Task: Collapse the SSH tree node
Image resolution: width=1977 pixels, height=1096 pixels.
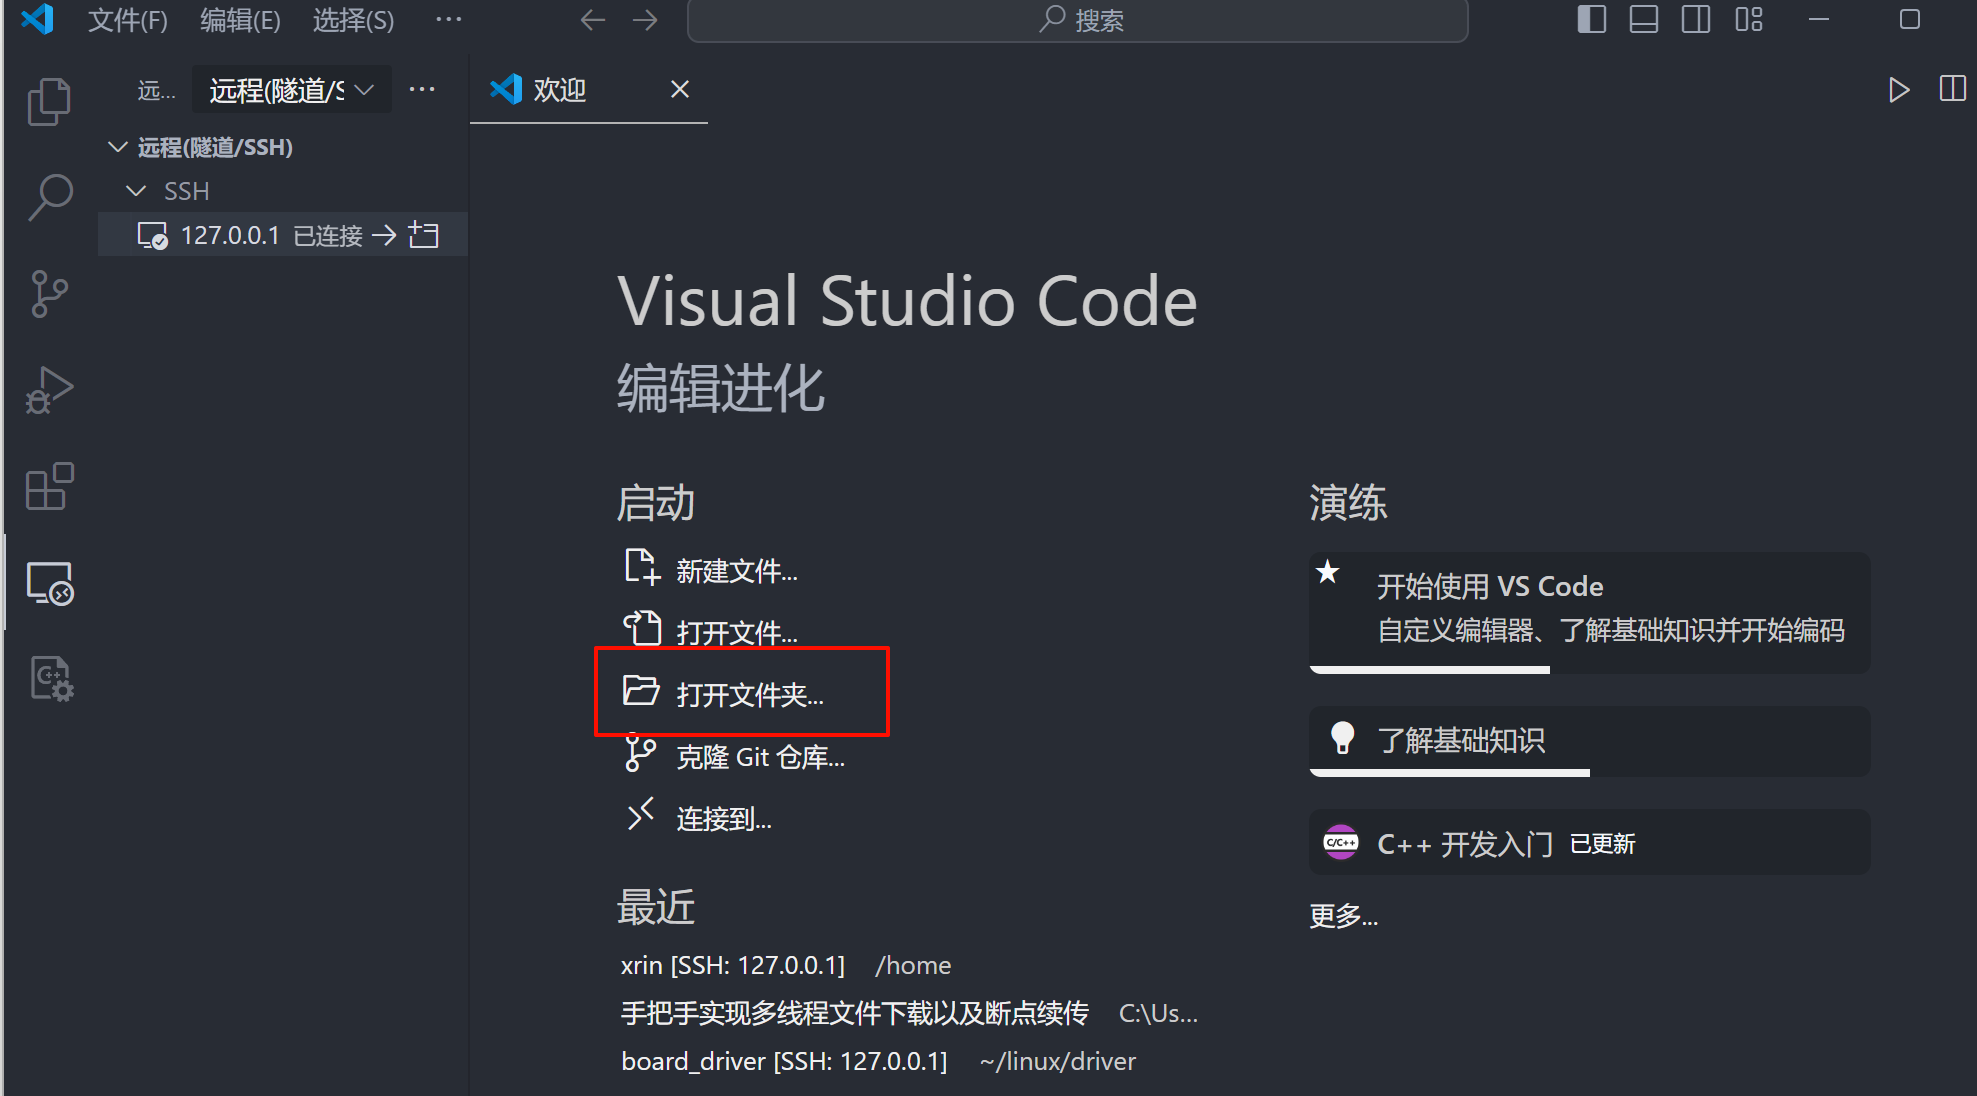Action: tap(136, 191)
